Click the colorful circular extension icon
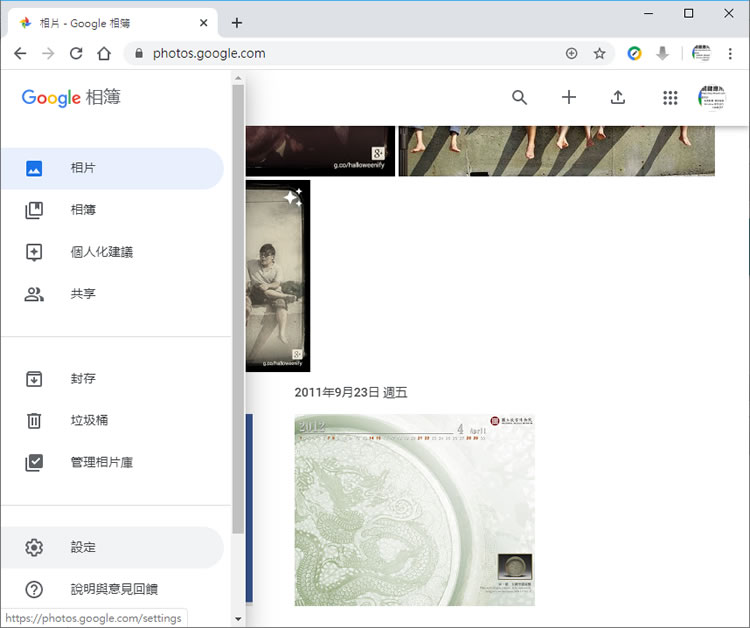 [x=634, y=54]
